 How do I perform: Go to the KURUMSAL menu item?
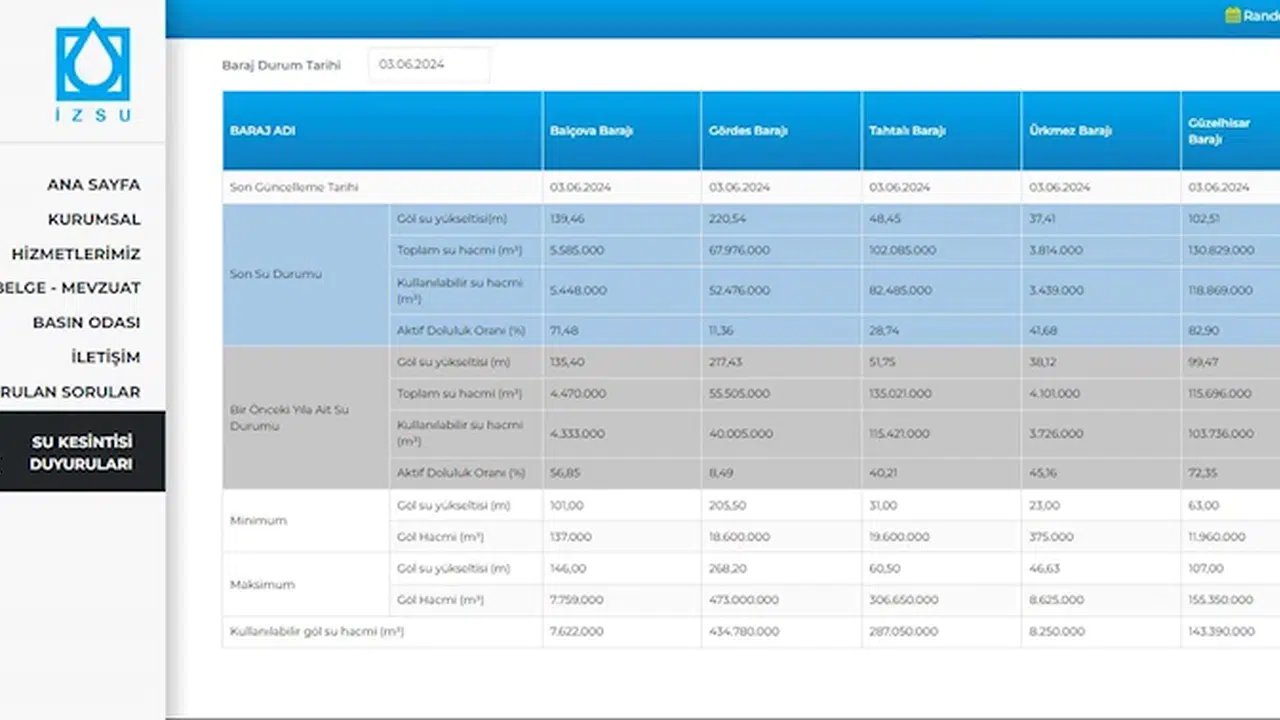[94, 219]
